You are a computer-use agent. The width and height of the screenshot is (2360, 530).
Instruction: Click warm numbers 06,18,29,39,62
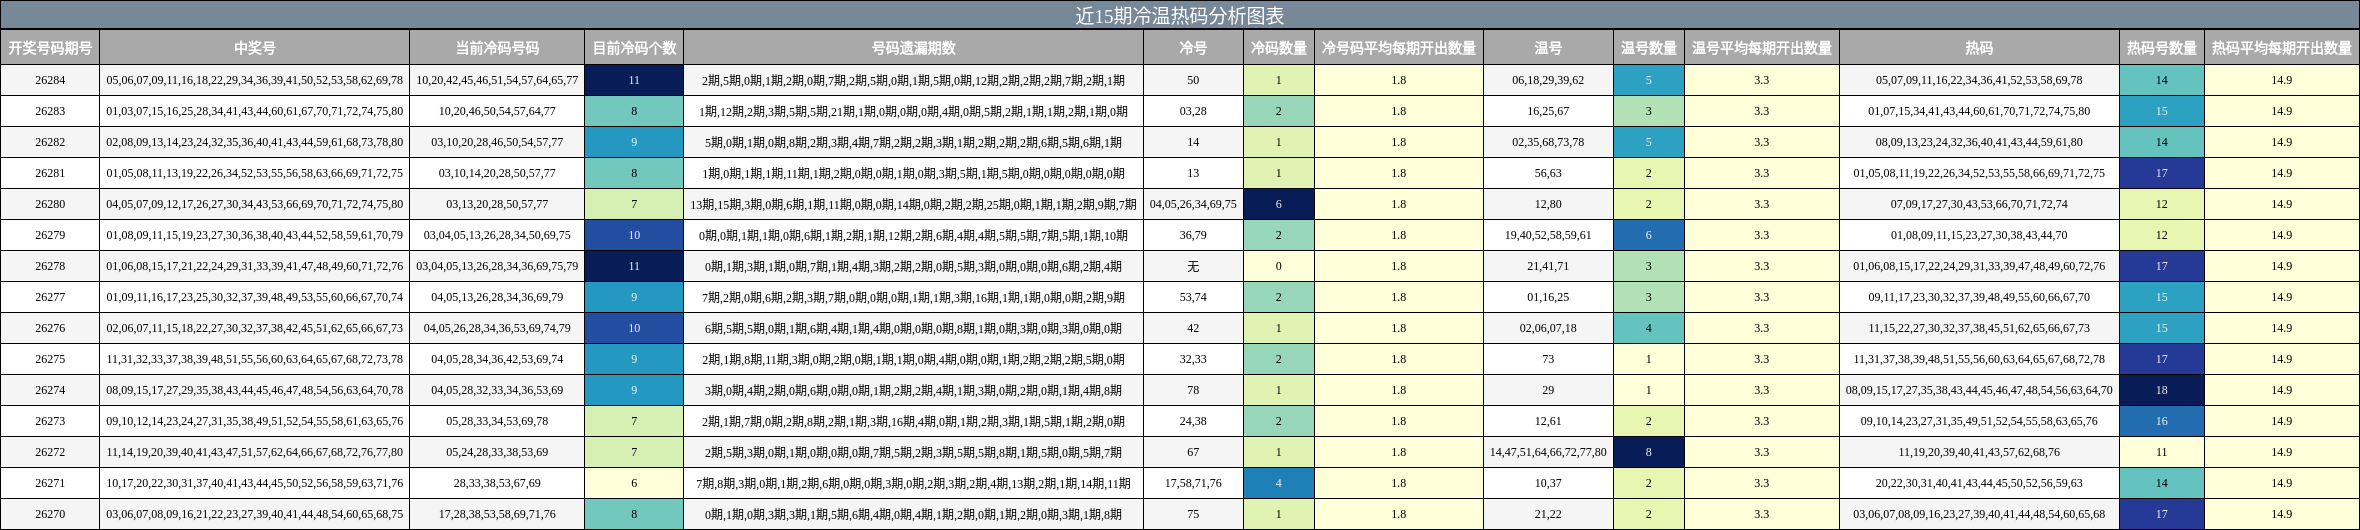tap(1548, 80)
